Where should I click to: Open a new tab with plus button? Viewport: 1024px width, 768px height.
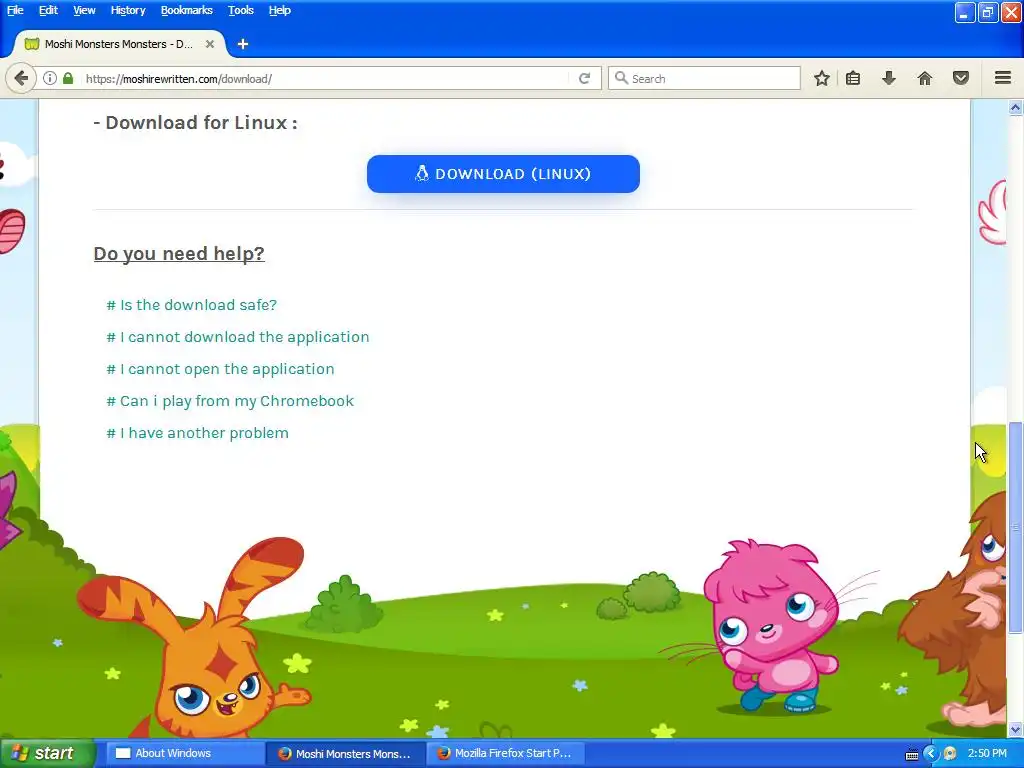243,44
